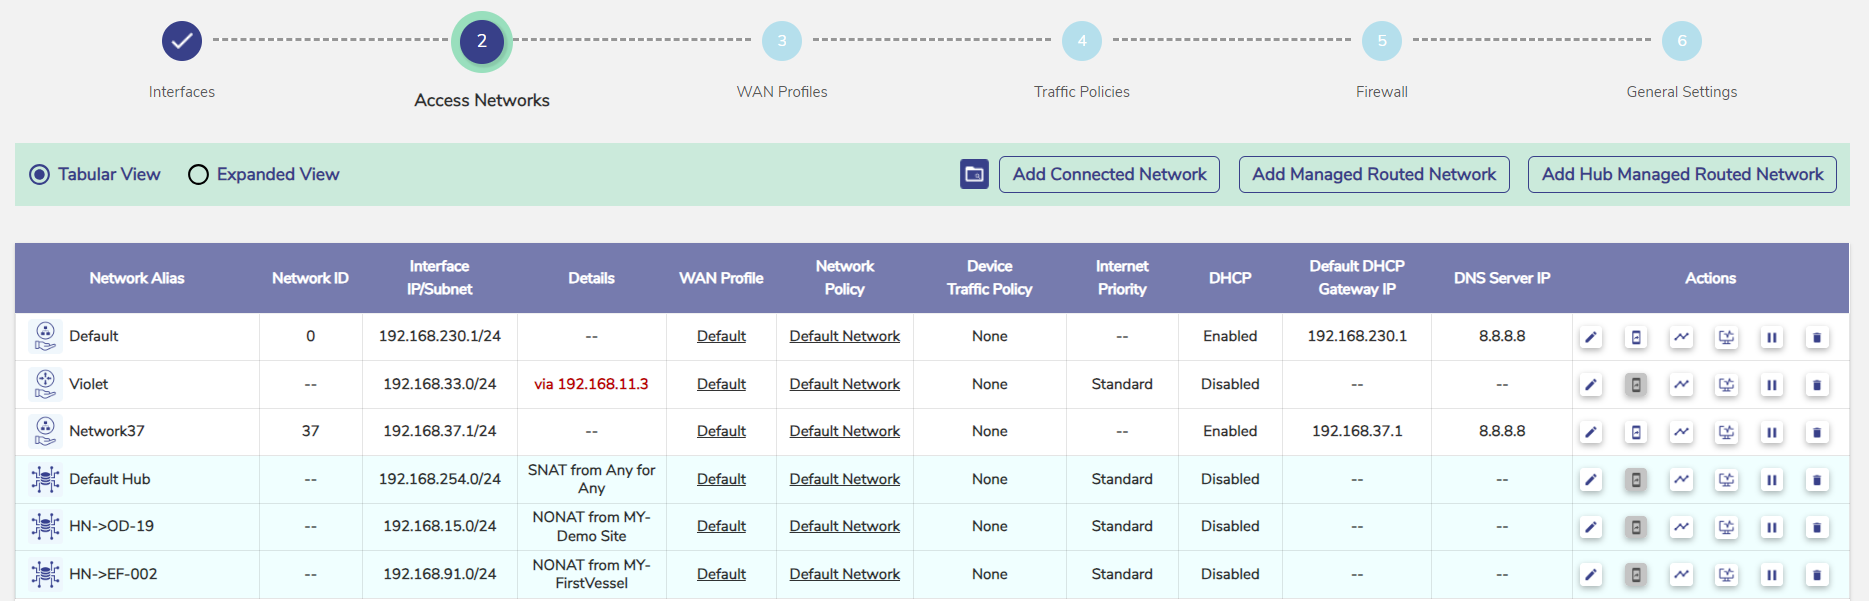Delete the Violet network via trash icon

click(1817, 385)
